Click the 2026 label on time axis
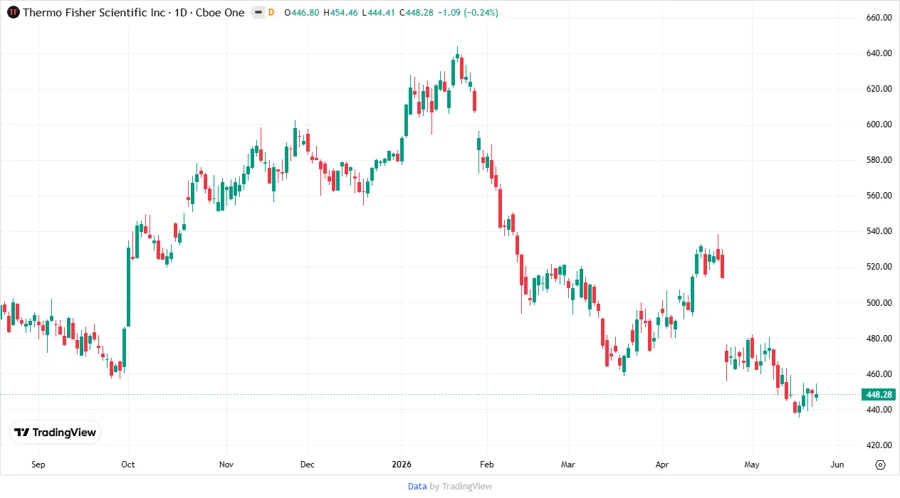Screen dimensions: 900x498 [402, 464]
